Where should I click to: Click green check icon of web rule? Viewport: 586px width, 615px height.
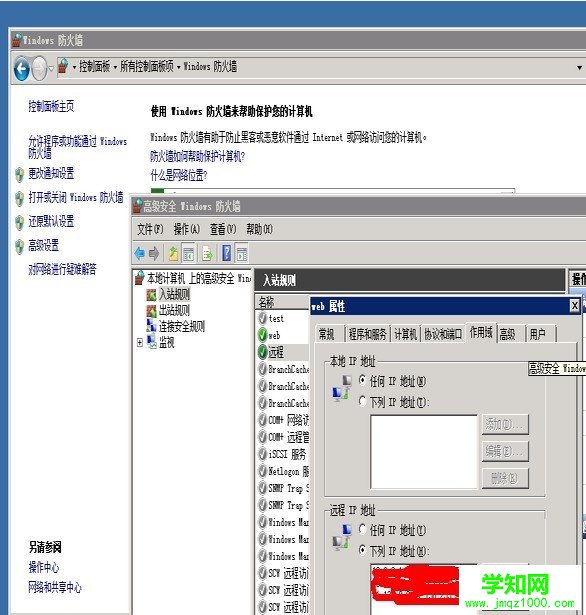pyautogui.click(x=262, y=335)
